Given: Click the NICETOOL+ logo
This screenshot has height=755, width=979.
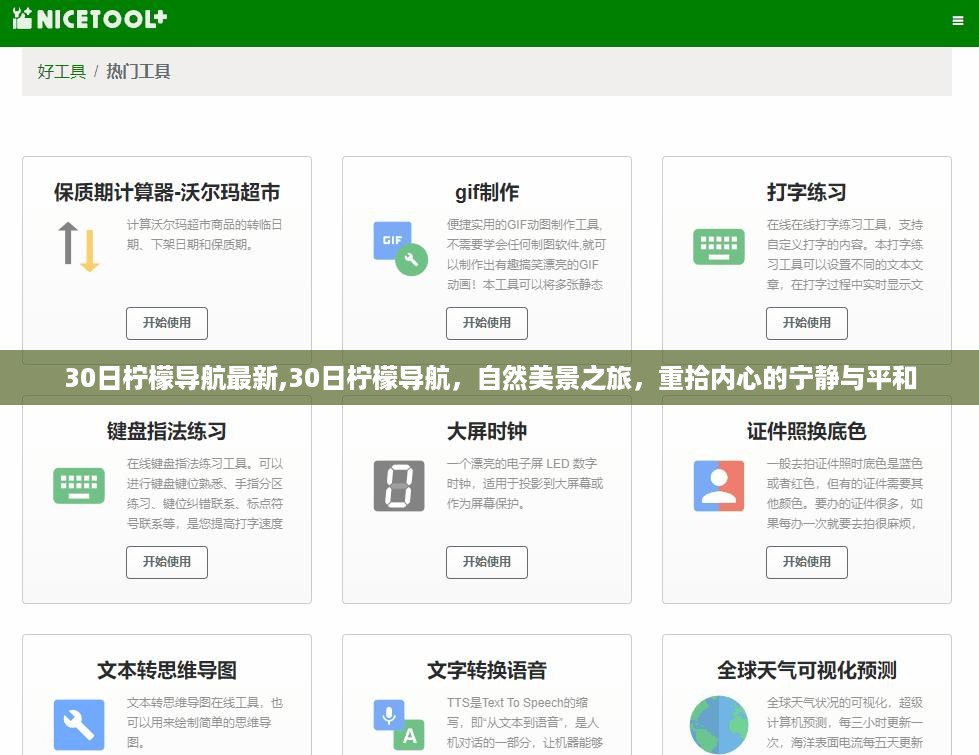Looking at the screenshot, I should pos(90,19).
